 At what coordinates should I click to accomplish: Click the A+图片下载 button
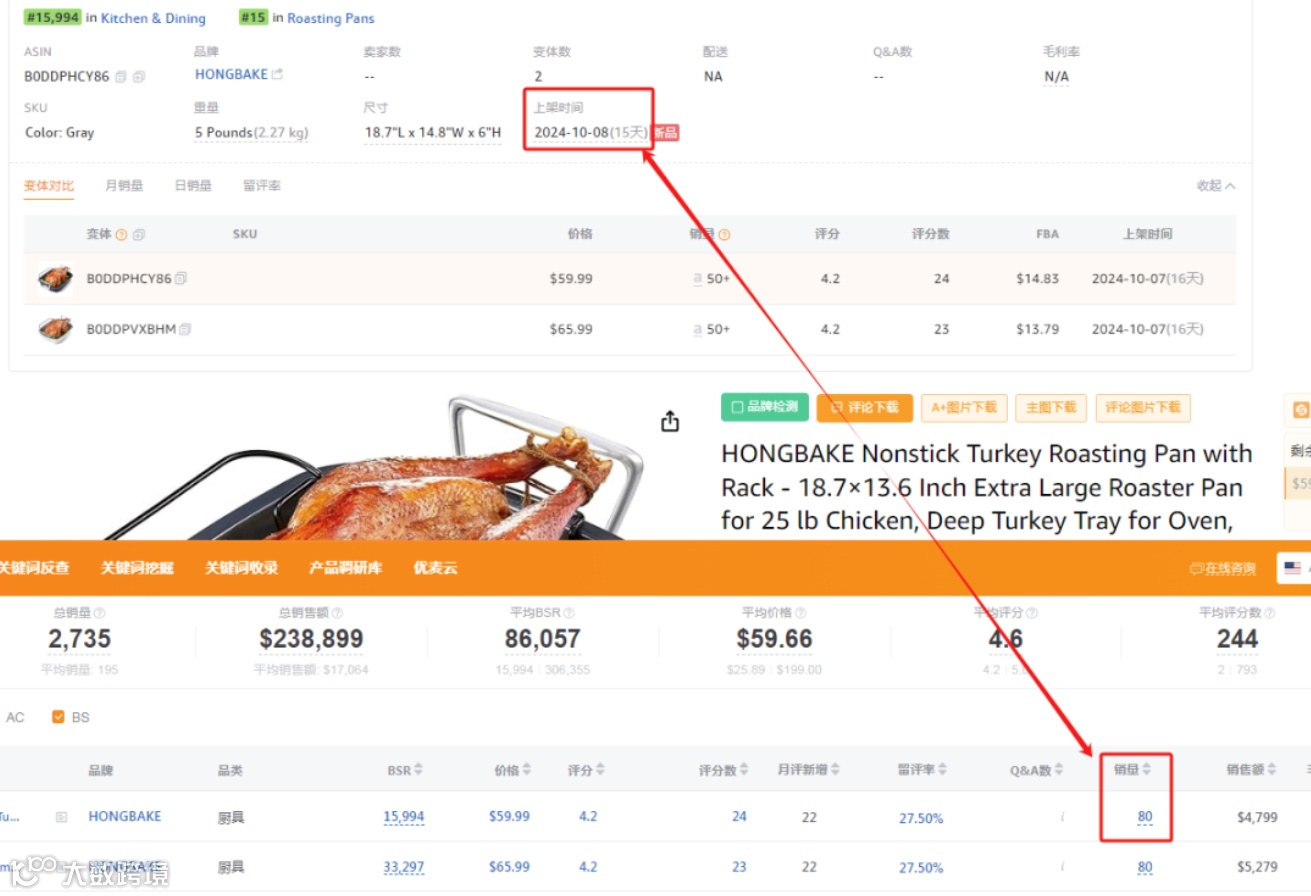click(964, 407)
